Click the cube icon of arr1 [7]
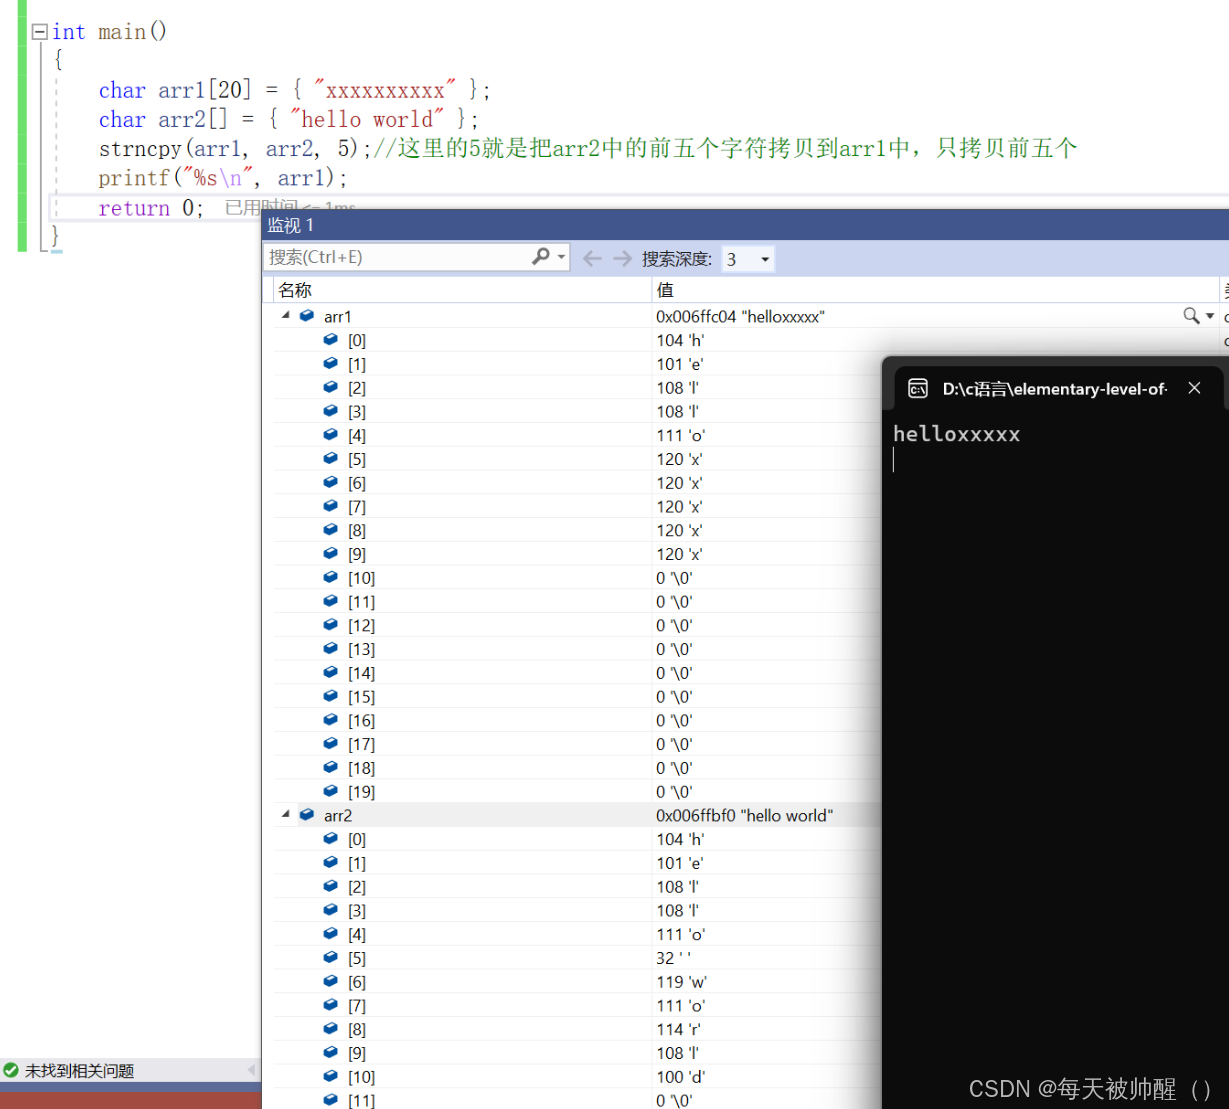The height and width of the screenshot is (1109, 1229). [331, 506]
